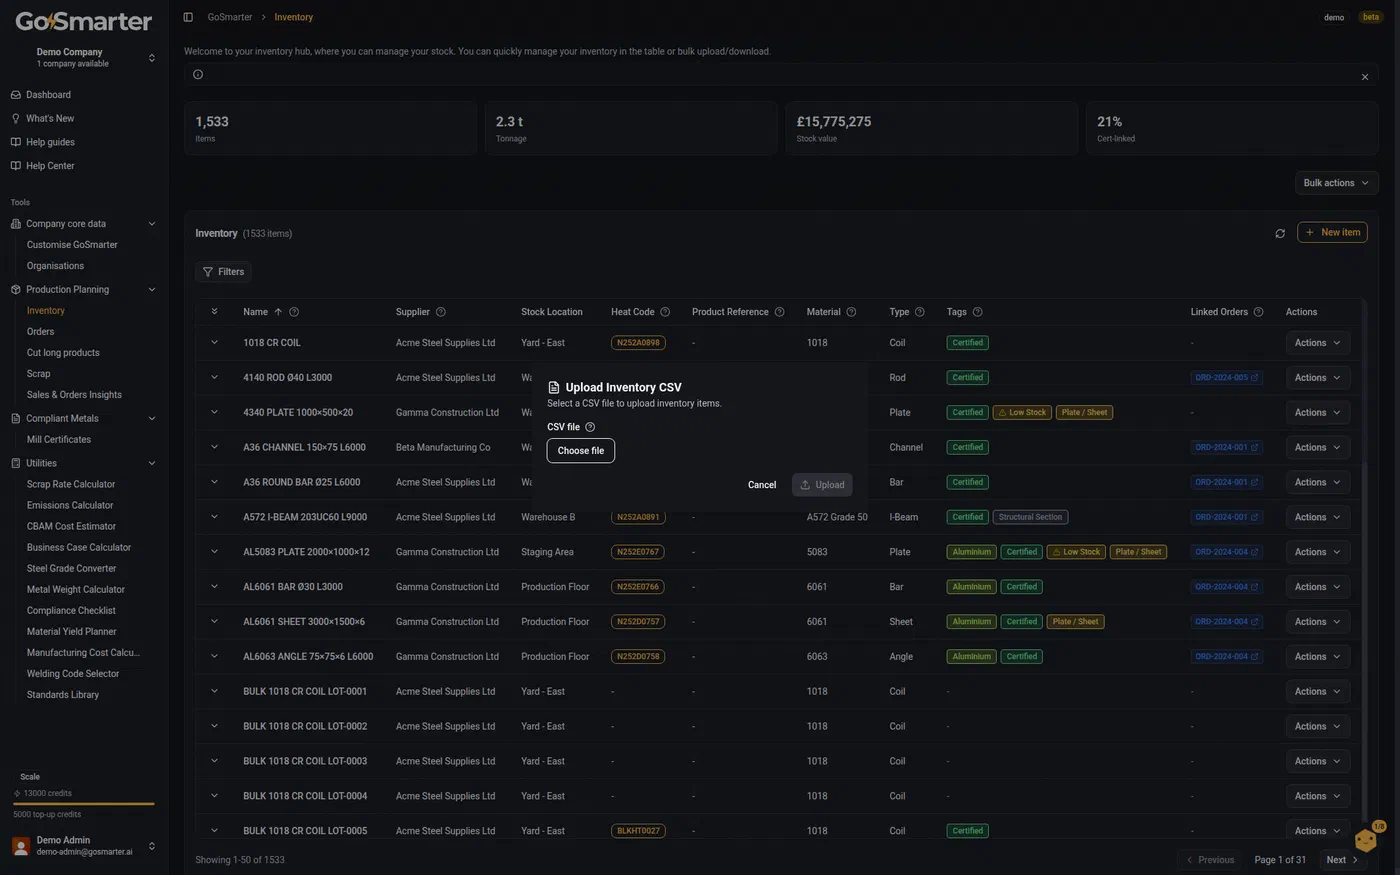Toggle the sidebar panel icon
This screenshot has width=1400, height=875.
coord(188,17)
